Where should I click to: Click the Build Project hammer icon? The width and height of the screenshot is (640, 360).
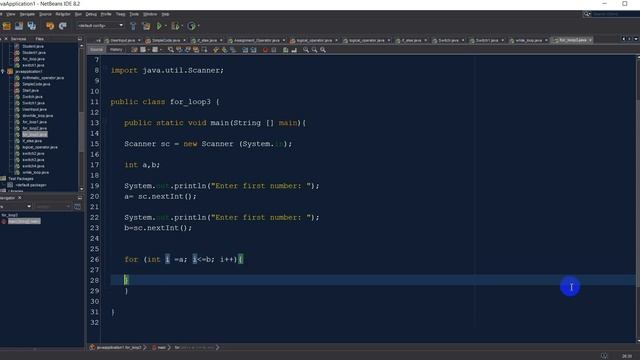pos(133,26)
